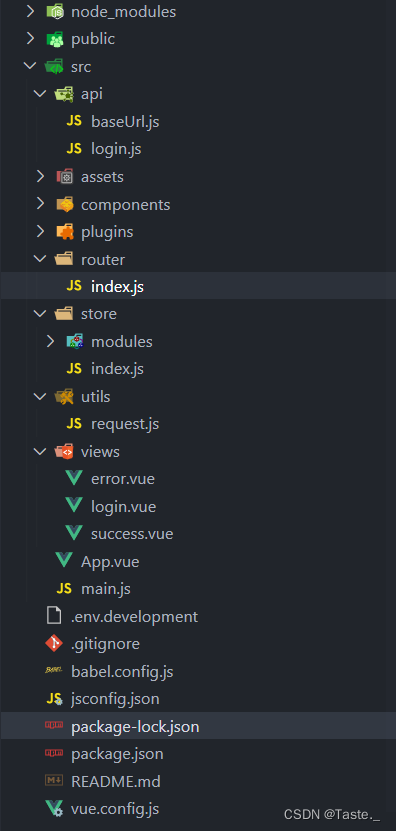Click the npm icon beside package.json

click(x=54, y=754)
